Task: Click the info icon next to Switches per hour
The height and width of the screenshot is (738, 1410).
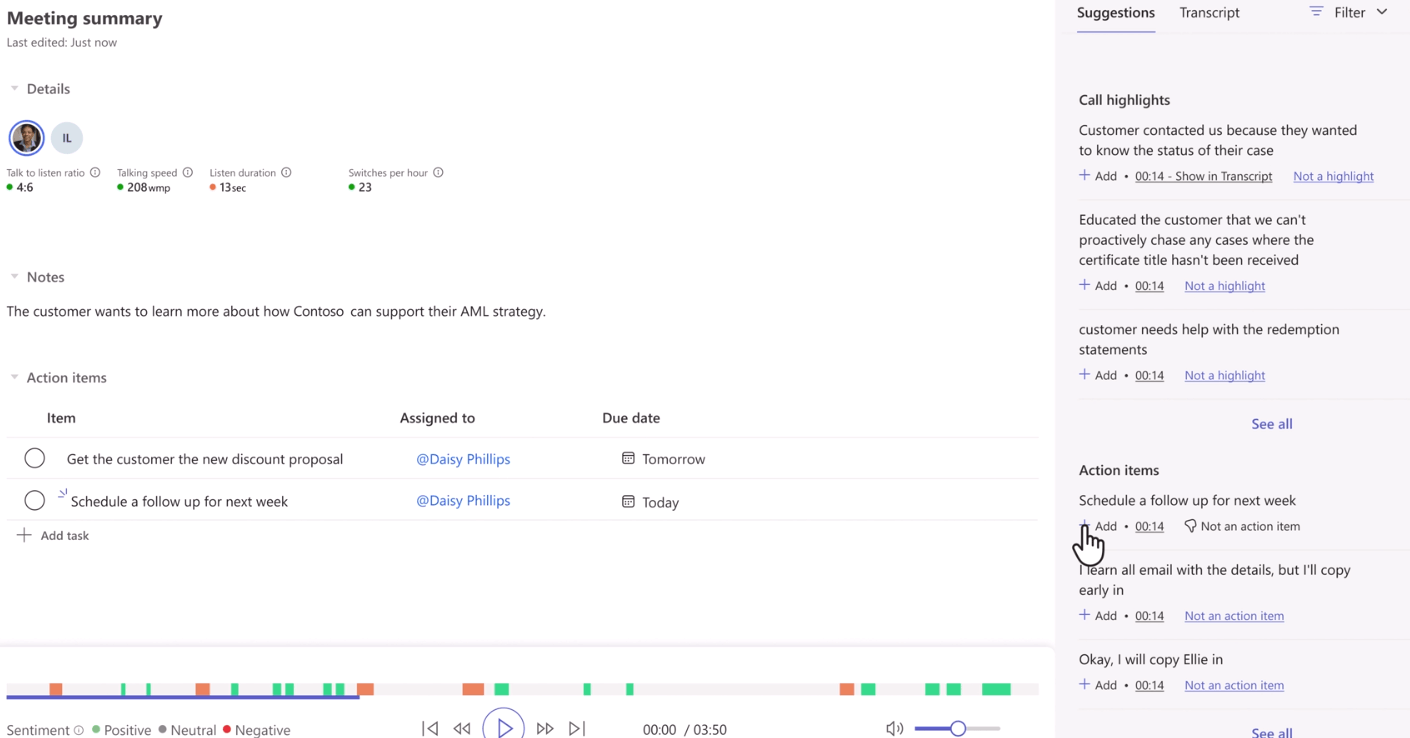Action: tap(438, 173)
